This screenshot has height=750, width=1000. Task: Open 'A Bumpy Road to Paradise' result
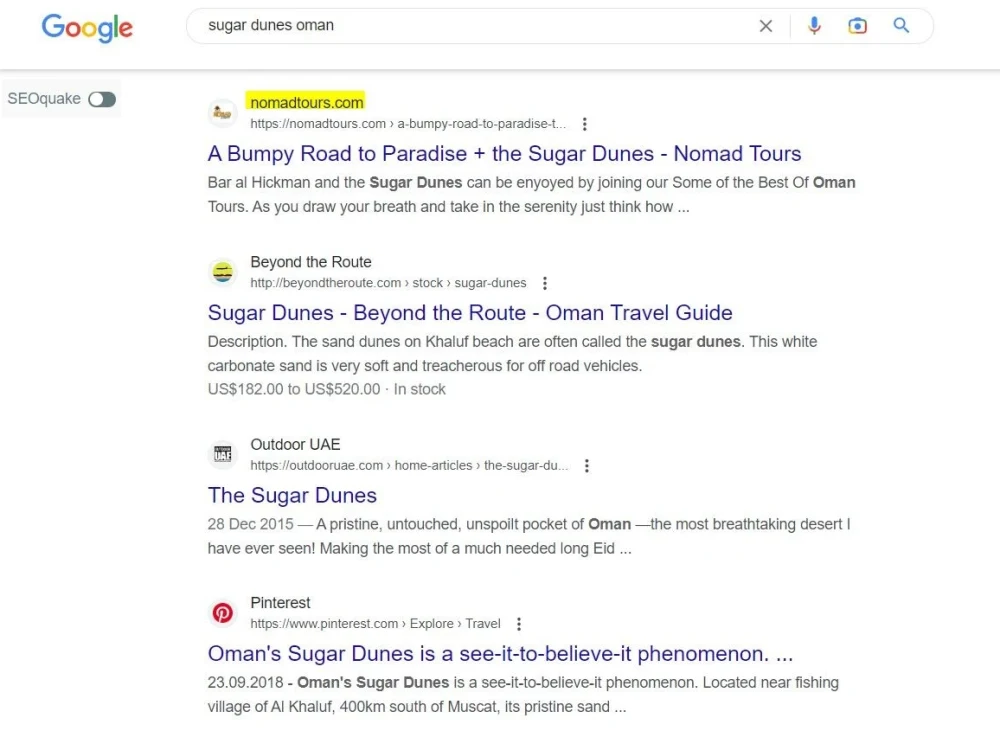point(504,154)
